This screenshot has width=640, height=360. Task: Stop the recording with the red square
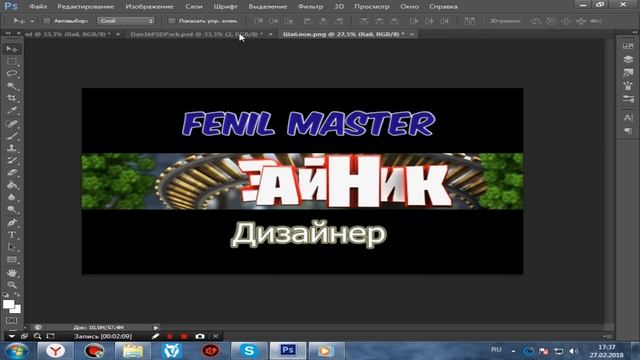[x=184, y=336]
